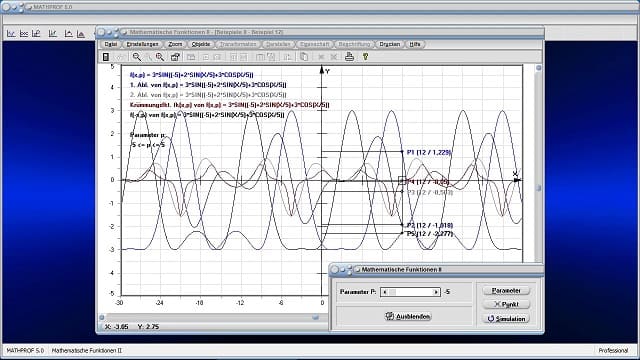Click the '1. Abl. von f(x,p)' legend line
Image resolution: width=640 pixels, height=360 pixels.
tap(208, 85)
